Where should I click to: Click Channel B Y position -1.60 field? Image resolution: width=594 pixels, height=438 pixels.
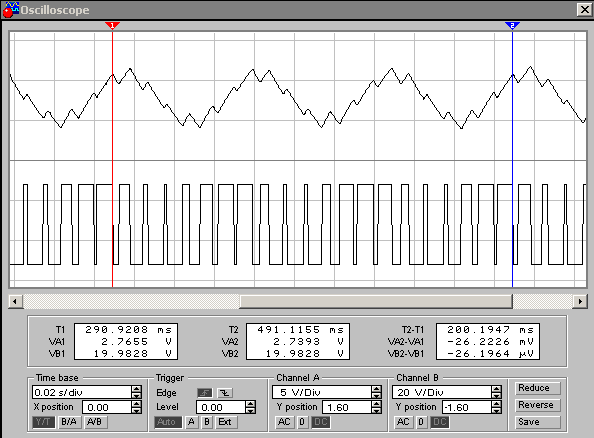click(x=467, y=407)
